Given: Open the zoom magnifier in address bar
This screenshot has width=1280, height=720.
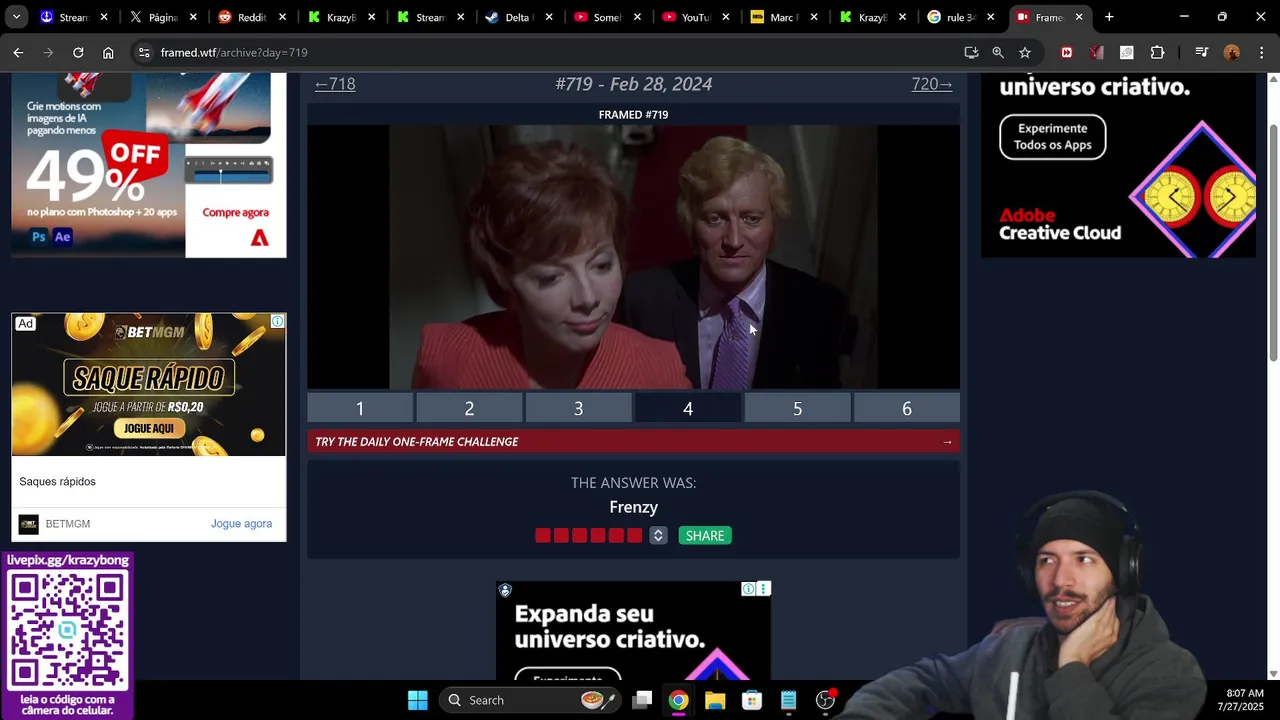Looking at the screenshot, I should point(998,52).
